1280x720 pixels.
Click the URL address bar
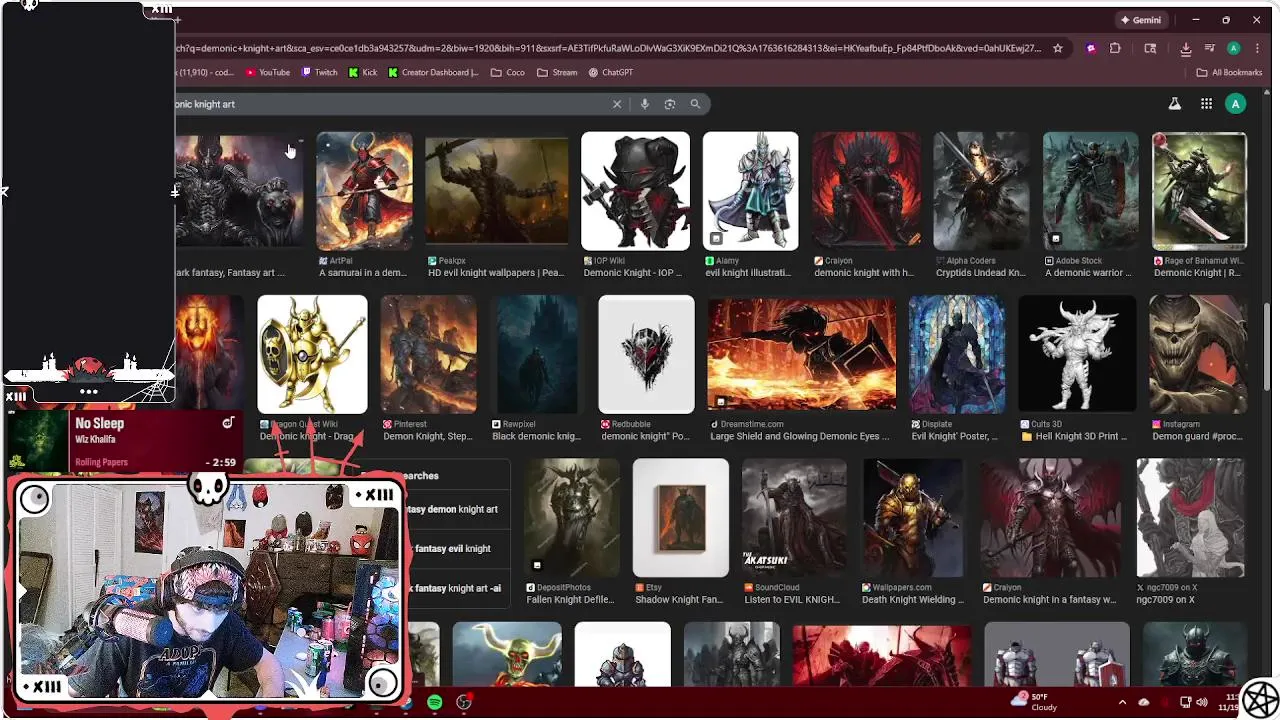pyautogui.click(x=610, y=48)
